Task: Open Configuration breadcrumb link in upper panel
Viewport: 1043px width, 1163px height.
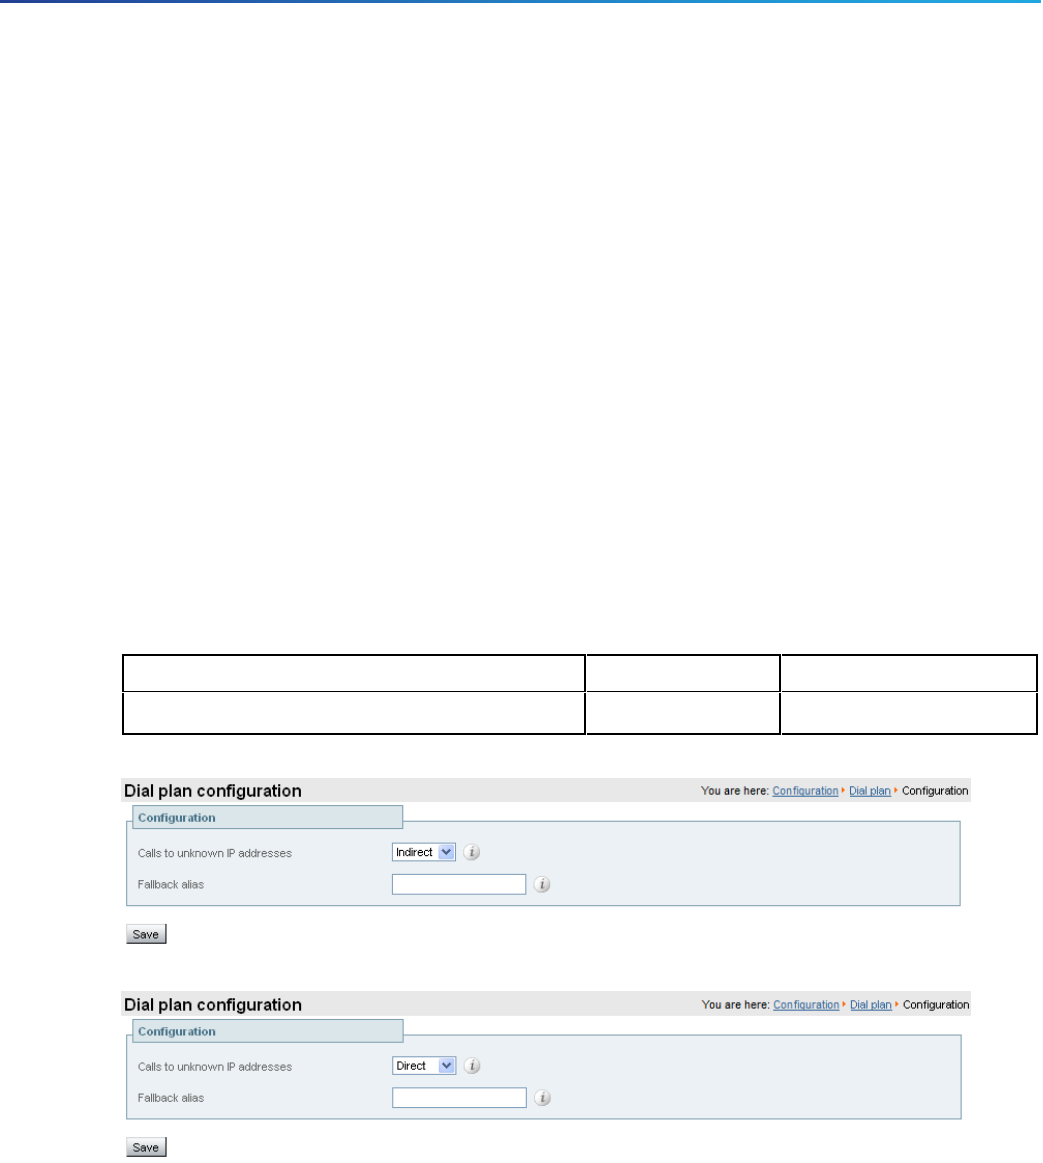Action: [x=805, y=791]
